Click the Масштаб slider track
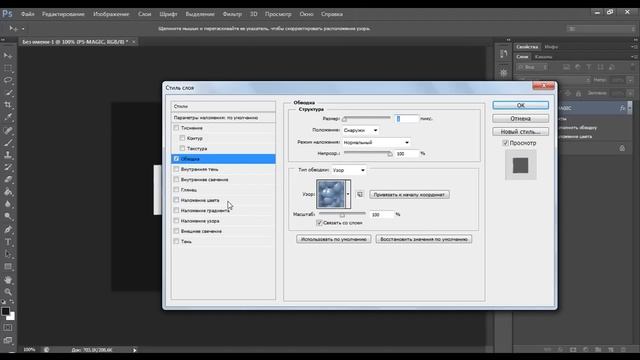 click(x=342, y=213)
